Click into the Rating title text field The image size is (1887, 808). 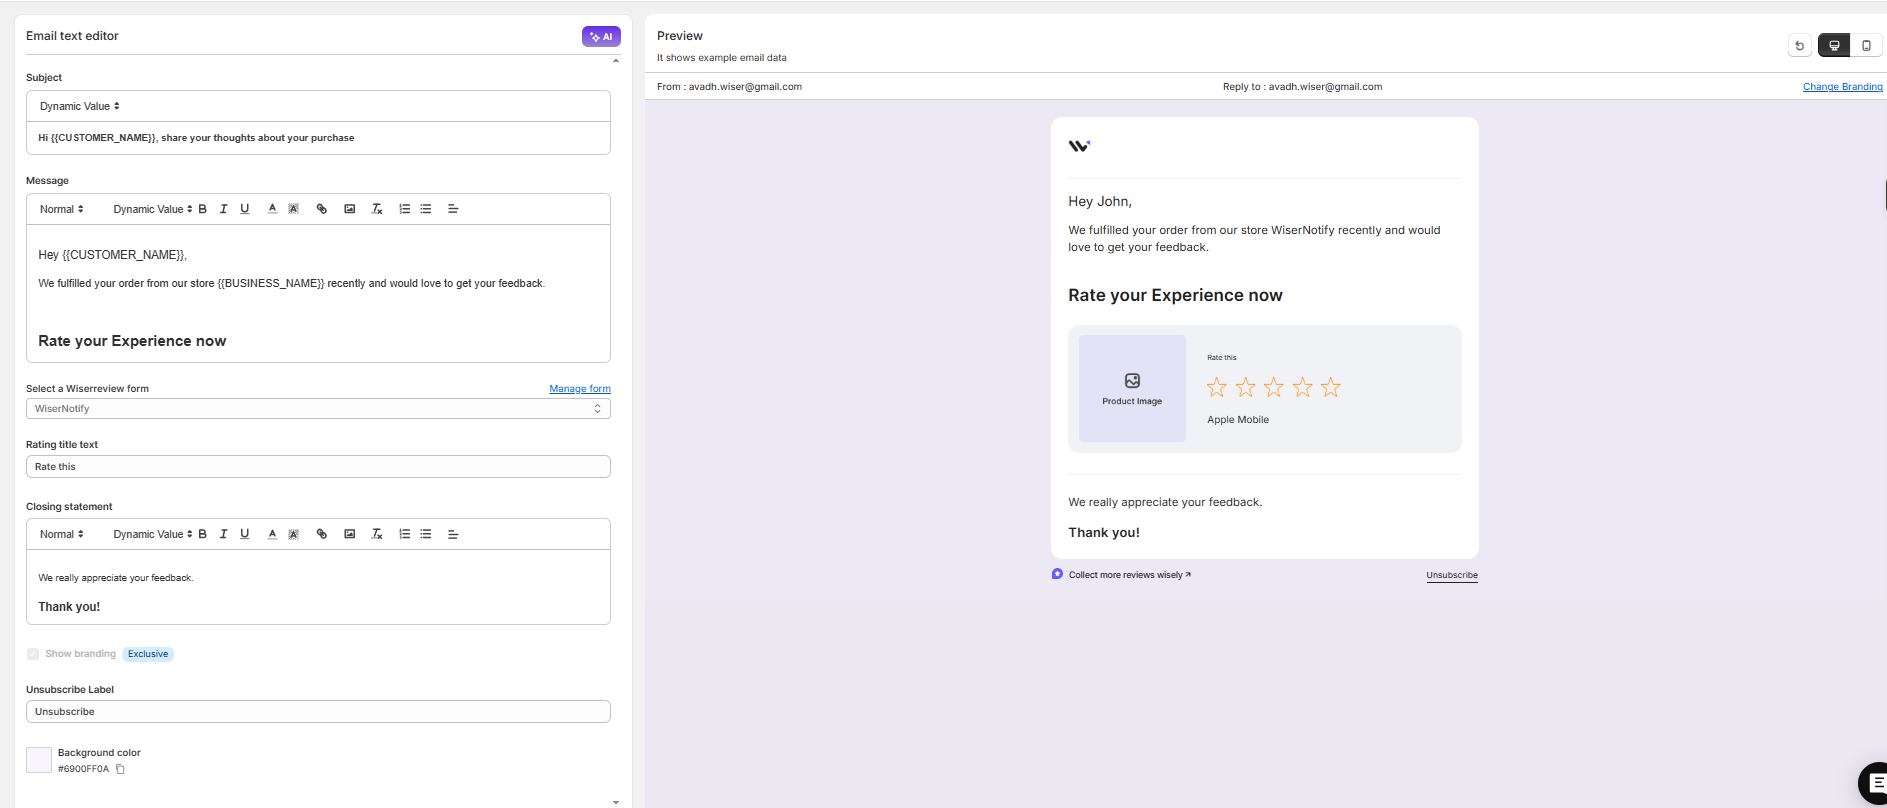click(x=318, y=467)
